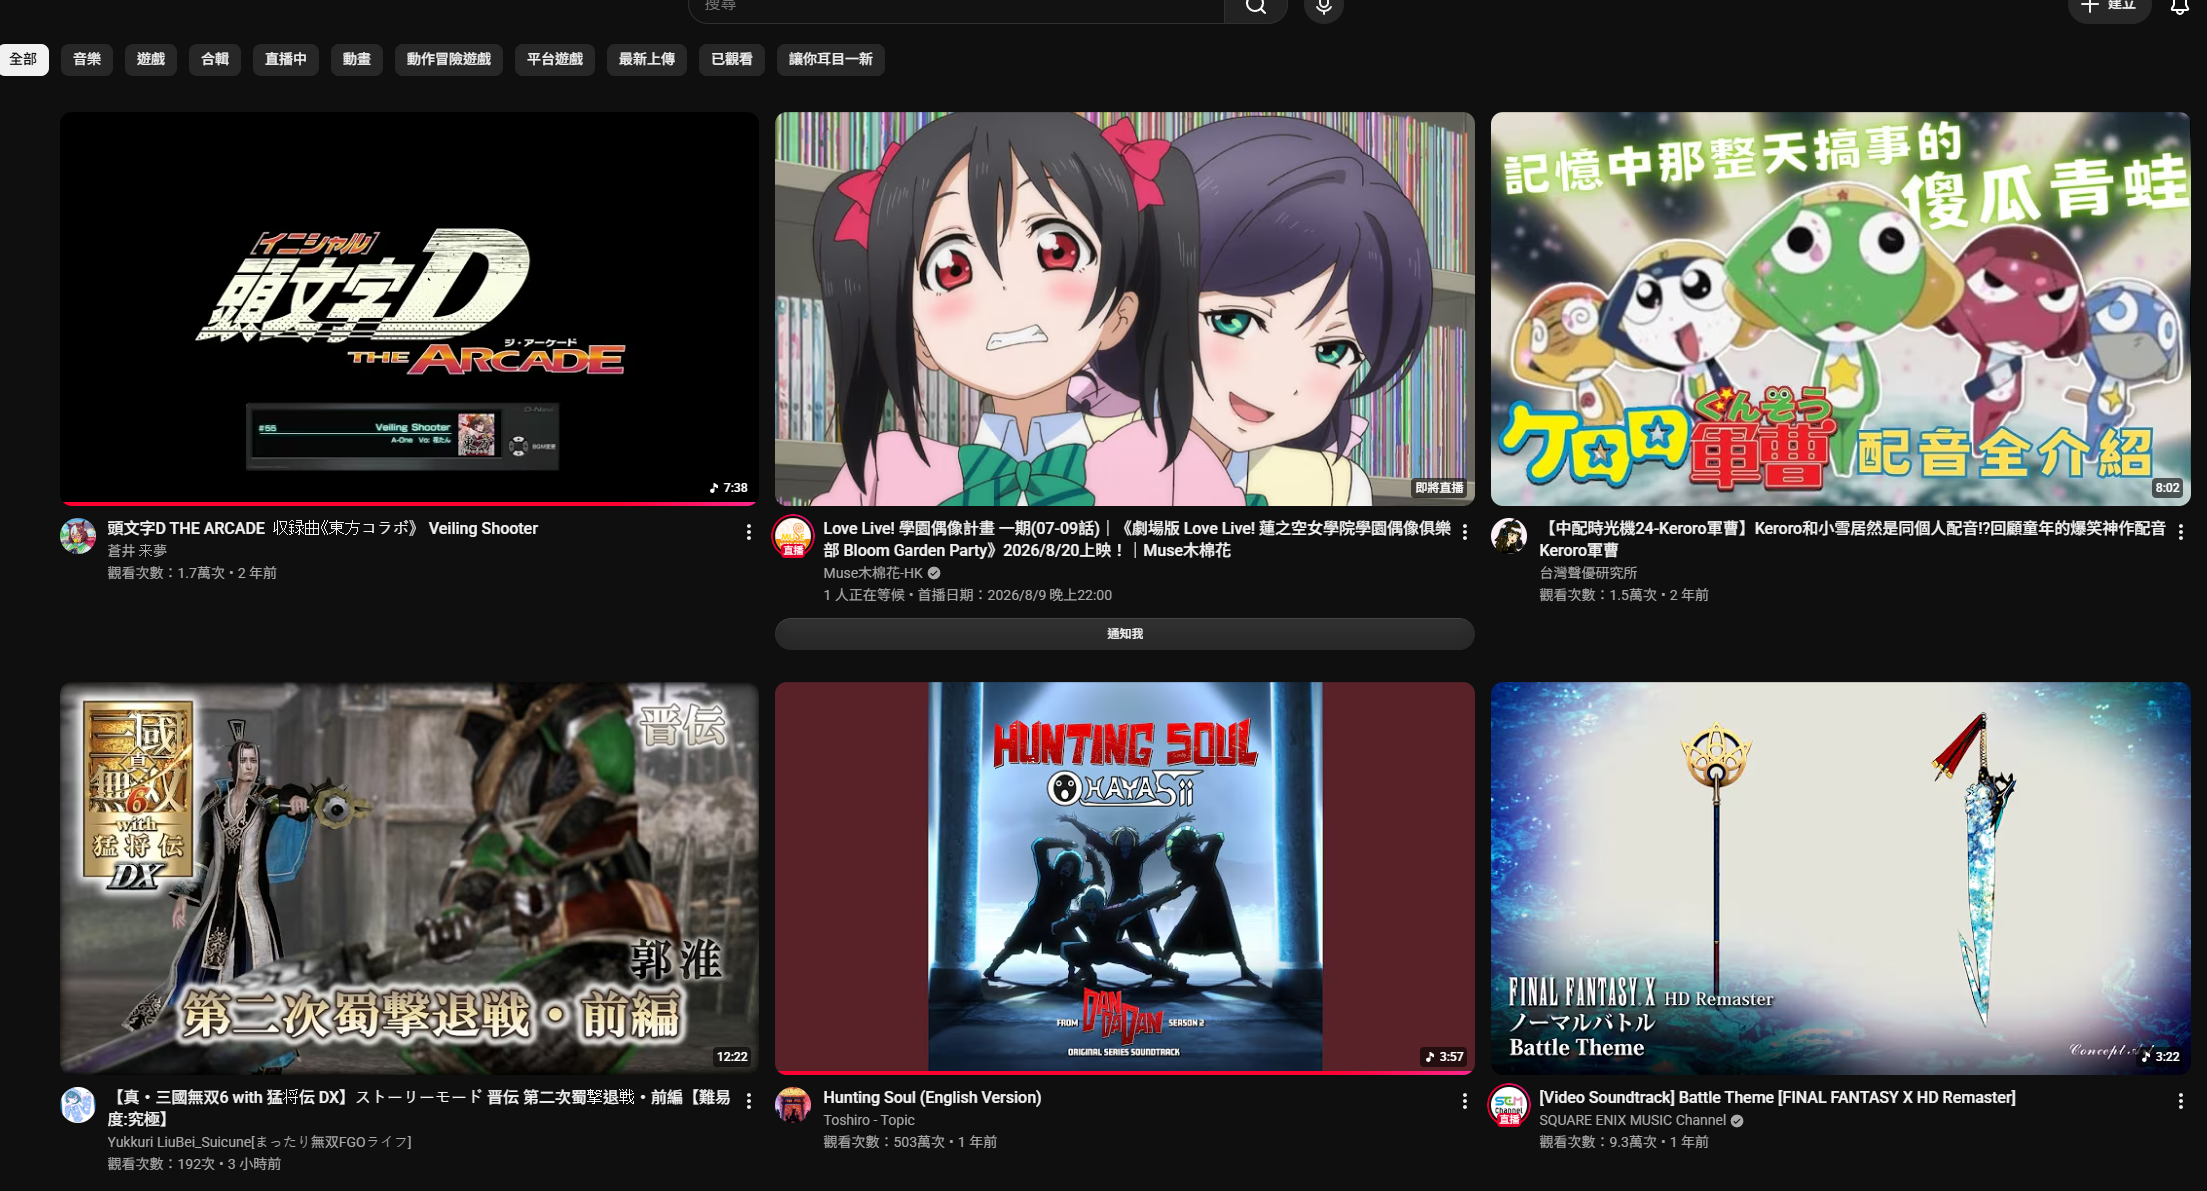Play the 頭文字D THE ARCADE thumbnail

coord(409,308)
